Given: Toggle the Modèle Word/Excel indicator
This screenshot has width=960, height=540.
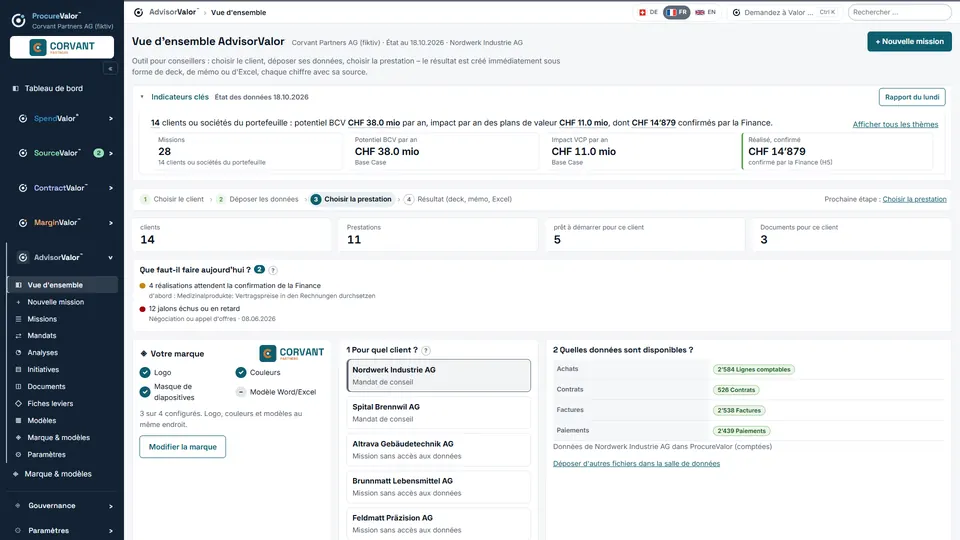Looking at the screenshot, I should tap(241, 392).
